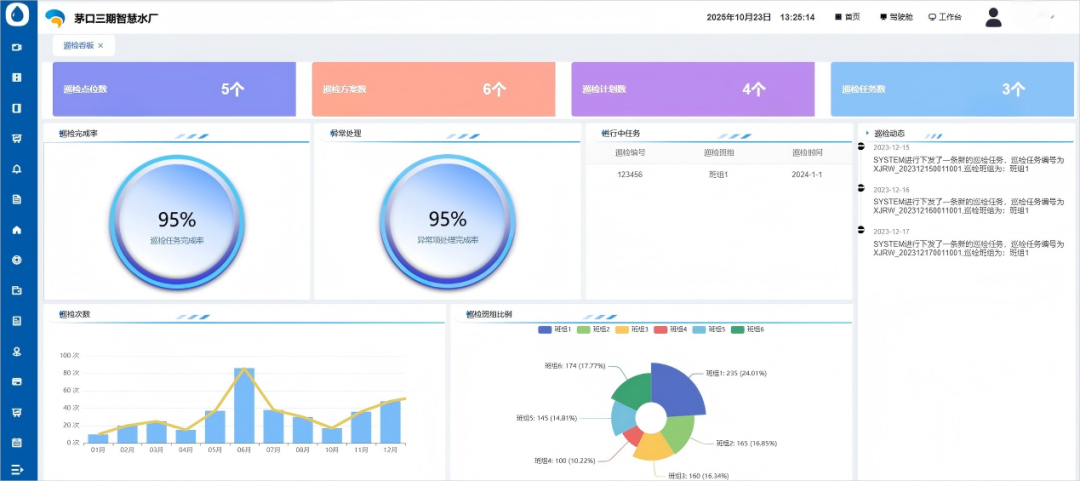Open the sidebar icon directly below the camera
The height and width of the screenshot is (481, 1080).
tap(17, 77)
